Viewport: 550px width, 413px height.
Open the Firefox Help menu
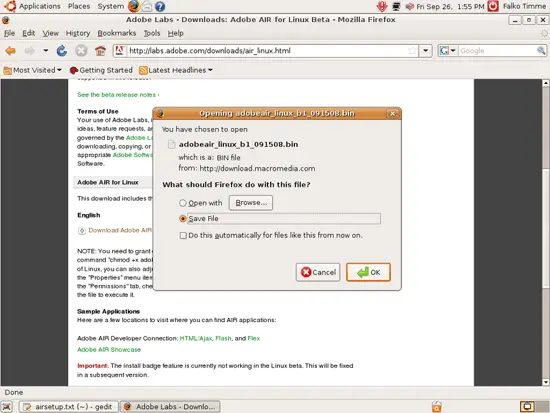click(x=175, y=33)
